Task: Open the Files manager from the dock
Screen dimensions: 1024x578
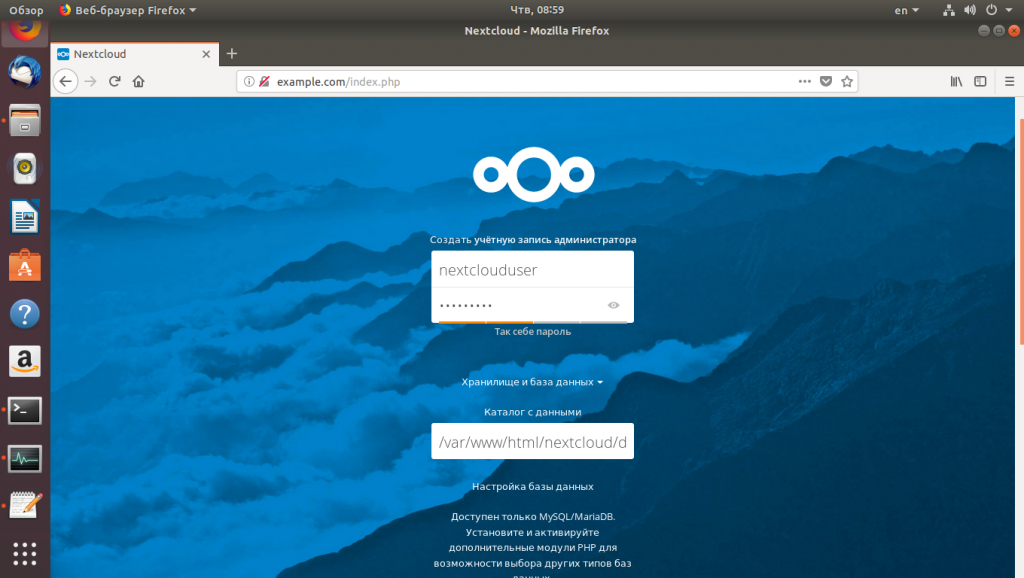Action: coord(25,120)
